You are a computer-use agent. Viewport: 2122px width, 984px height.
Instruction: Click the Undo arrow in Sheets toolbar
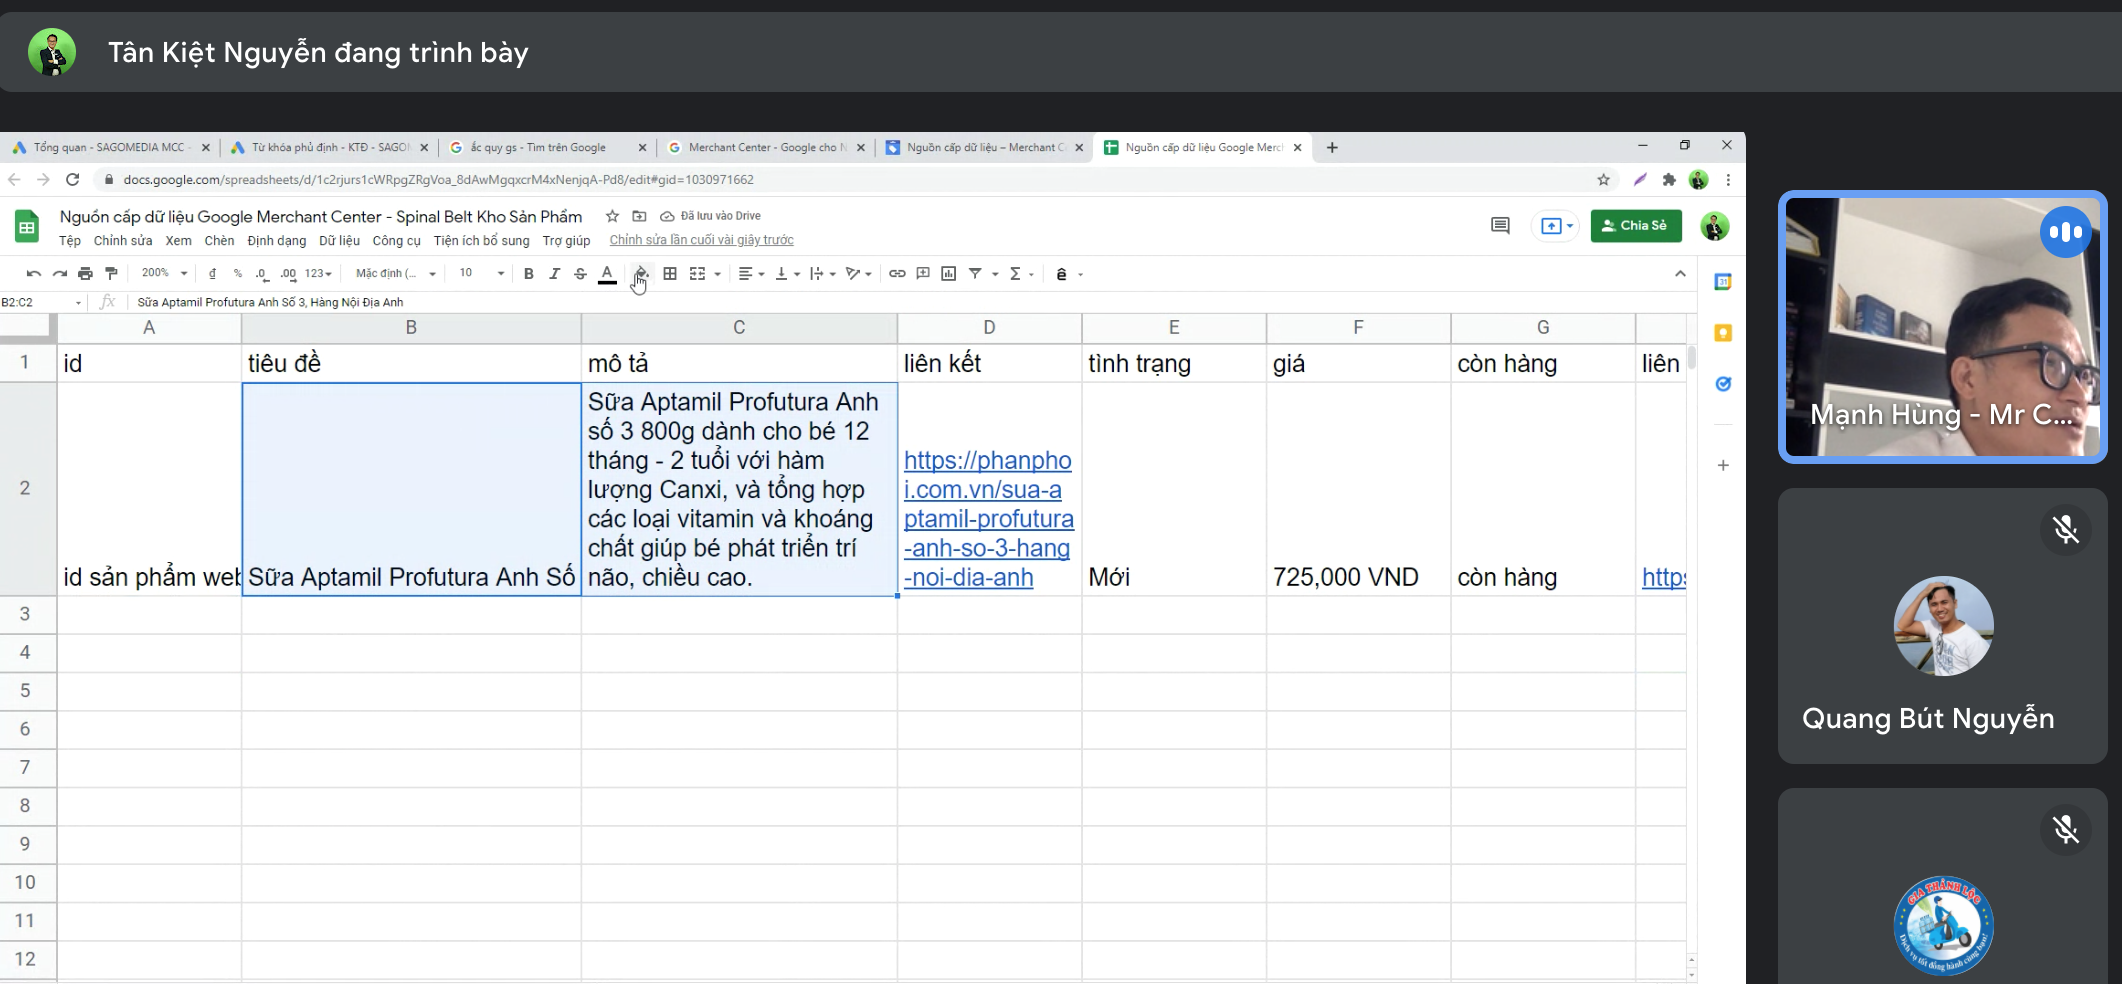tap(34, 274)
